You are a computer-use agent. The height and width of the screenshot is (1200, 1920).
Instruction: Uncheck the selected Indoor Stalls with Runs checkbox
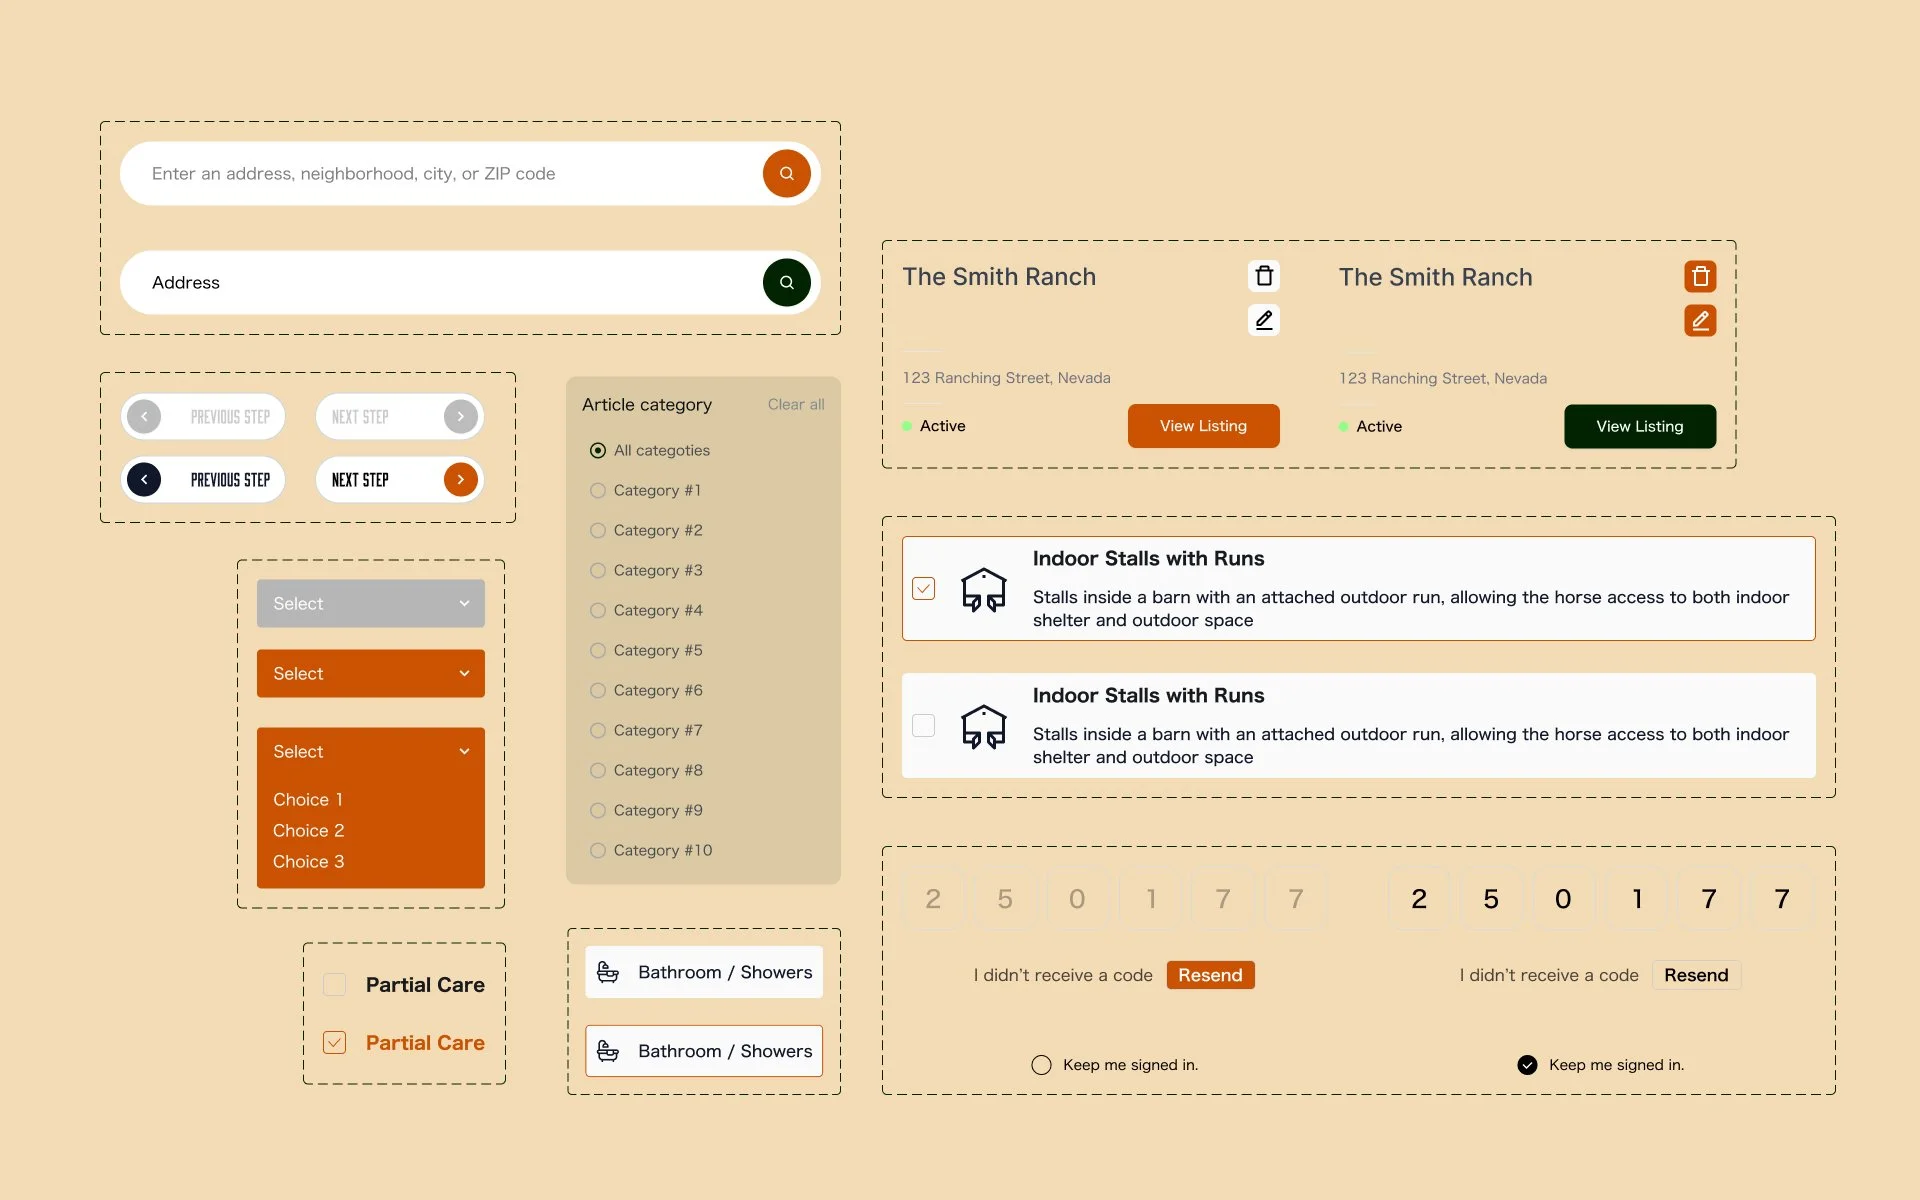point(924,589)
